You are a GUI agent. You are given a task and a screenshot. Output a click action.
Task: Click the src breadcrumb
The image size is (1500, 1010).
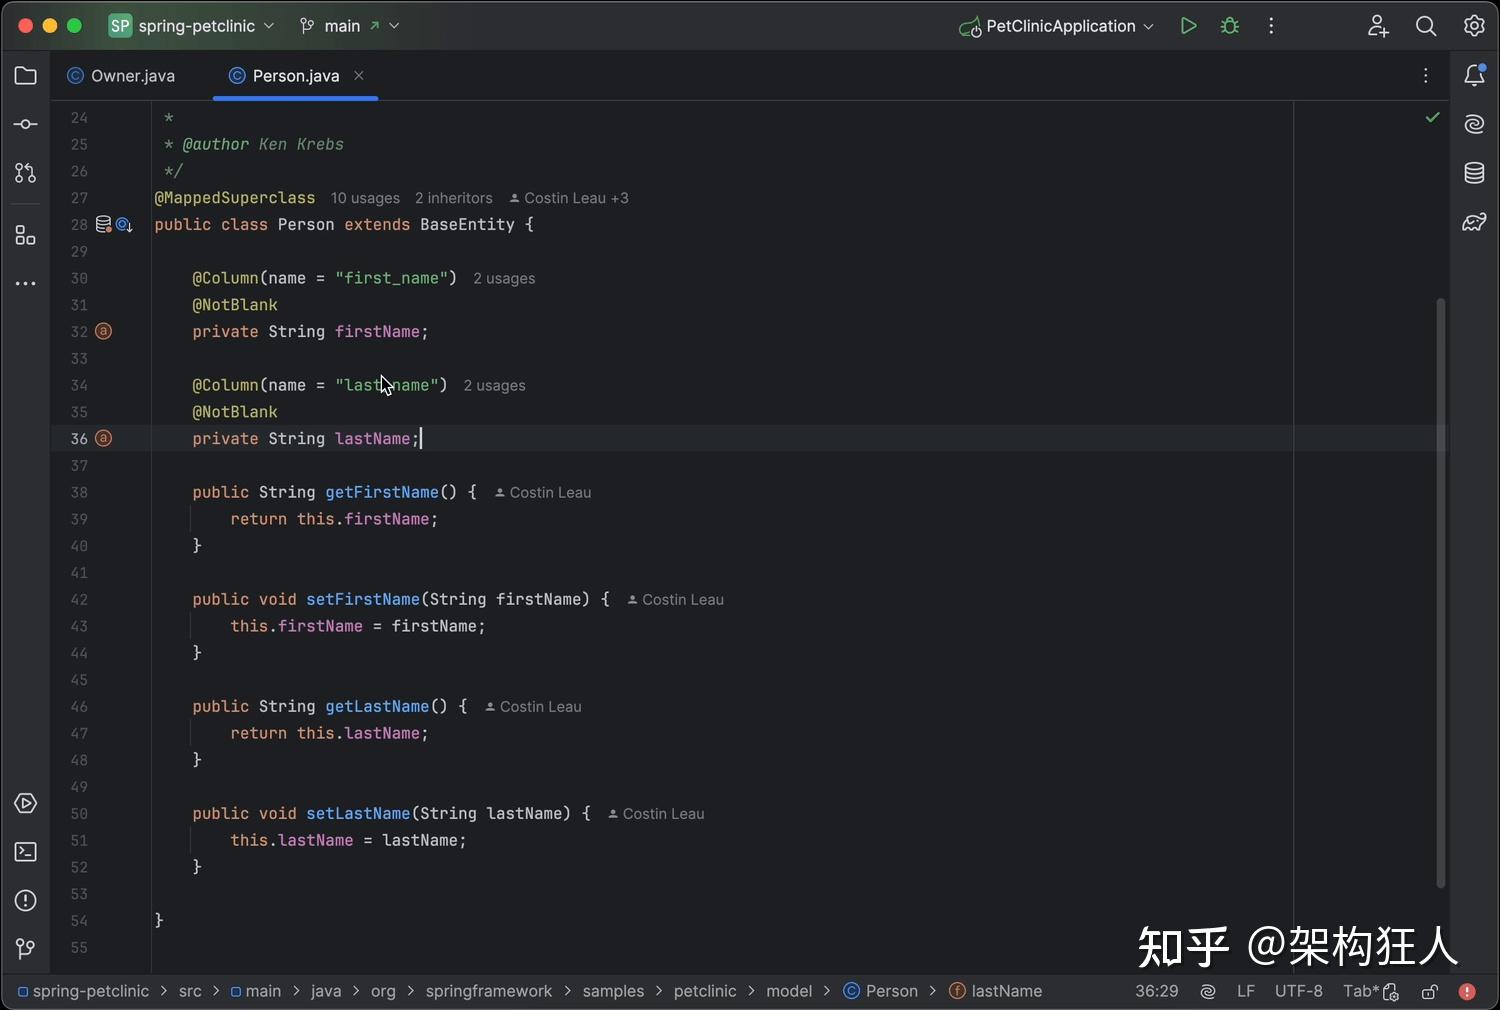(x=190, y=991)
